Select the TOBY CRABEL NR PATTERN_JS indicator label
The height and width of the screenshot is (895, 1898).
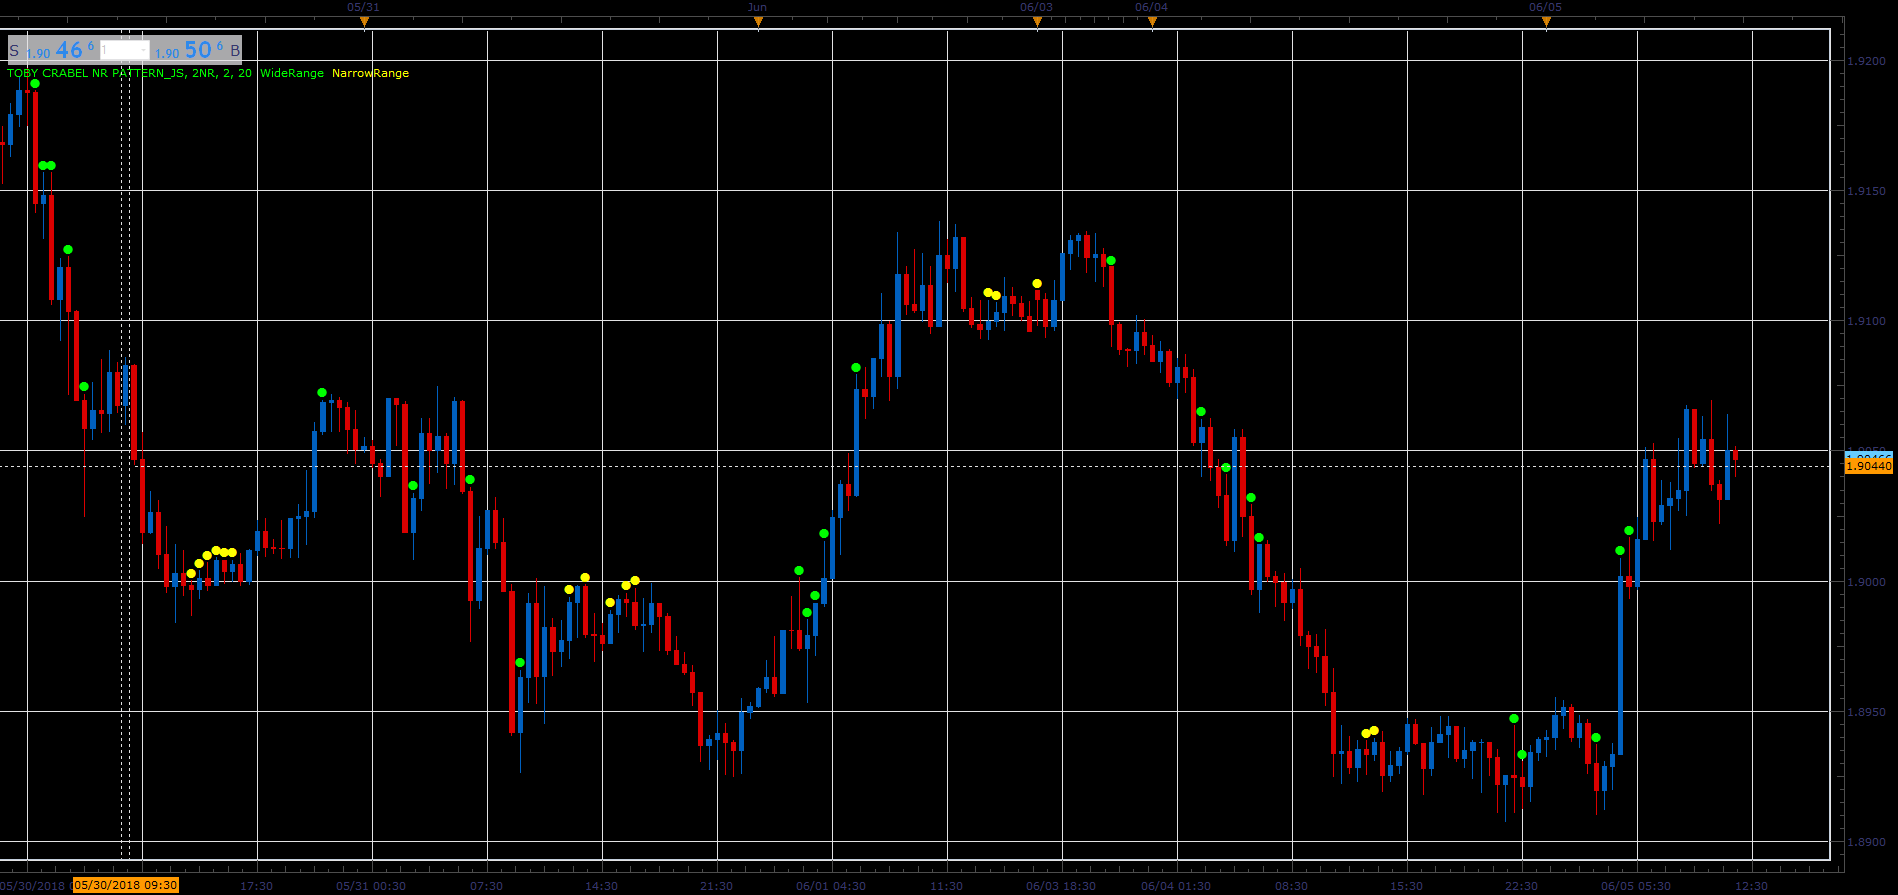click(129, 73)
